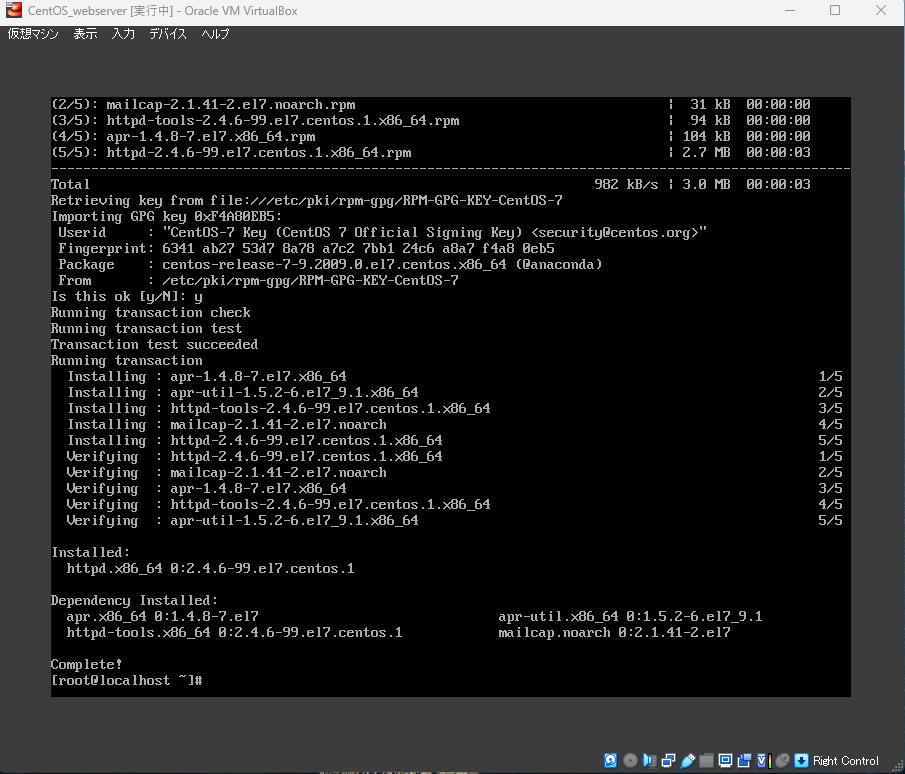Click the minimize window button
905x774 pixels.
point(789,11)
